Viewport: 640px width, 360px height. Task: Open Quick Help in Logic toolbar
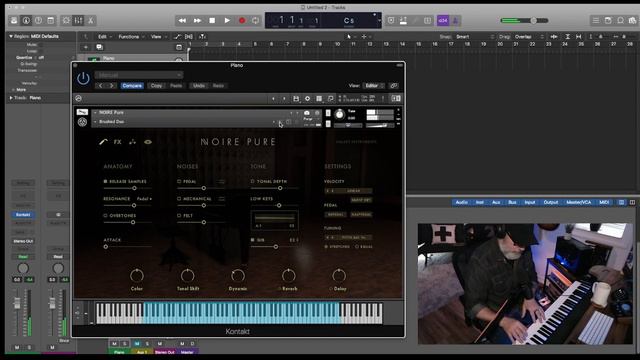tap(38, 20)
